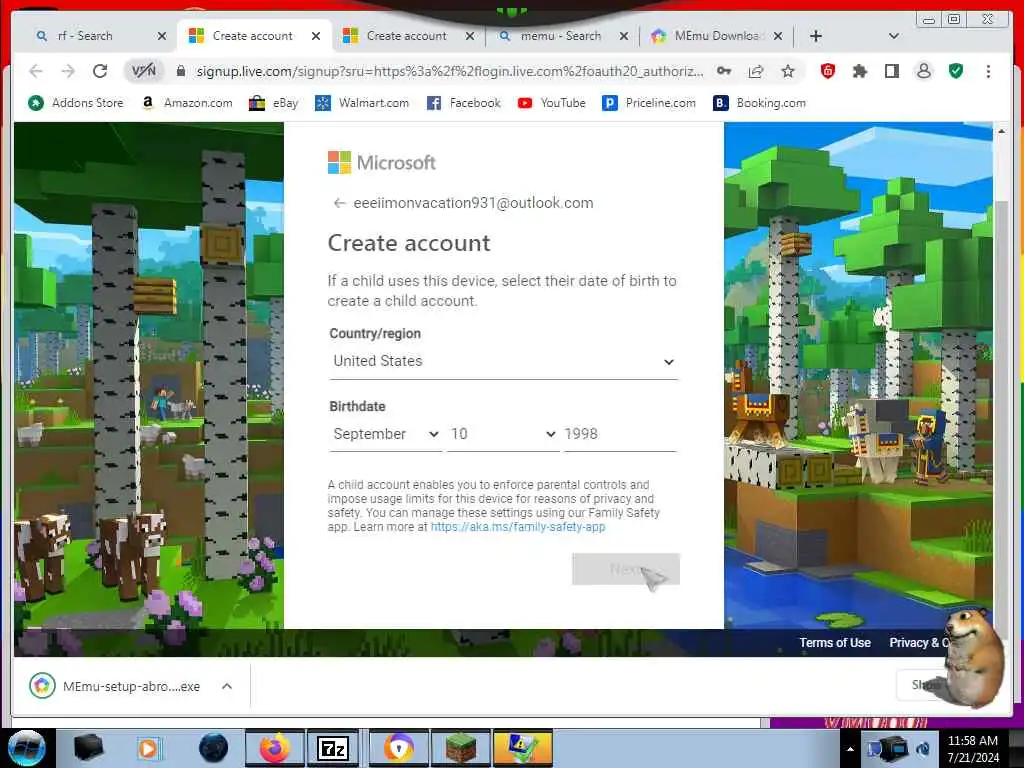Bookmark this page with the star icon
Image resolution: width=1024 pixels, height=768 pixels.
[788, 71]
